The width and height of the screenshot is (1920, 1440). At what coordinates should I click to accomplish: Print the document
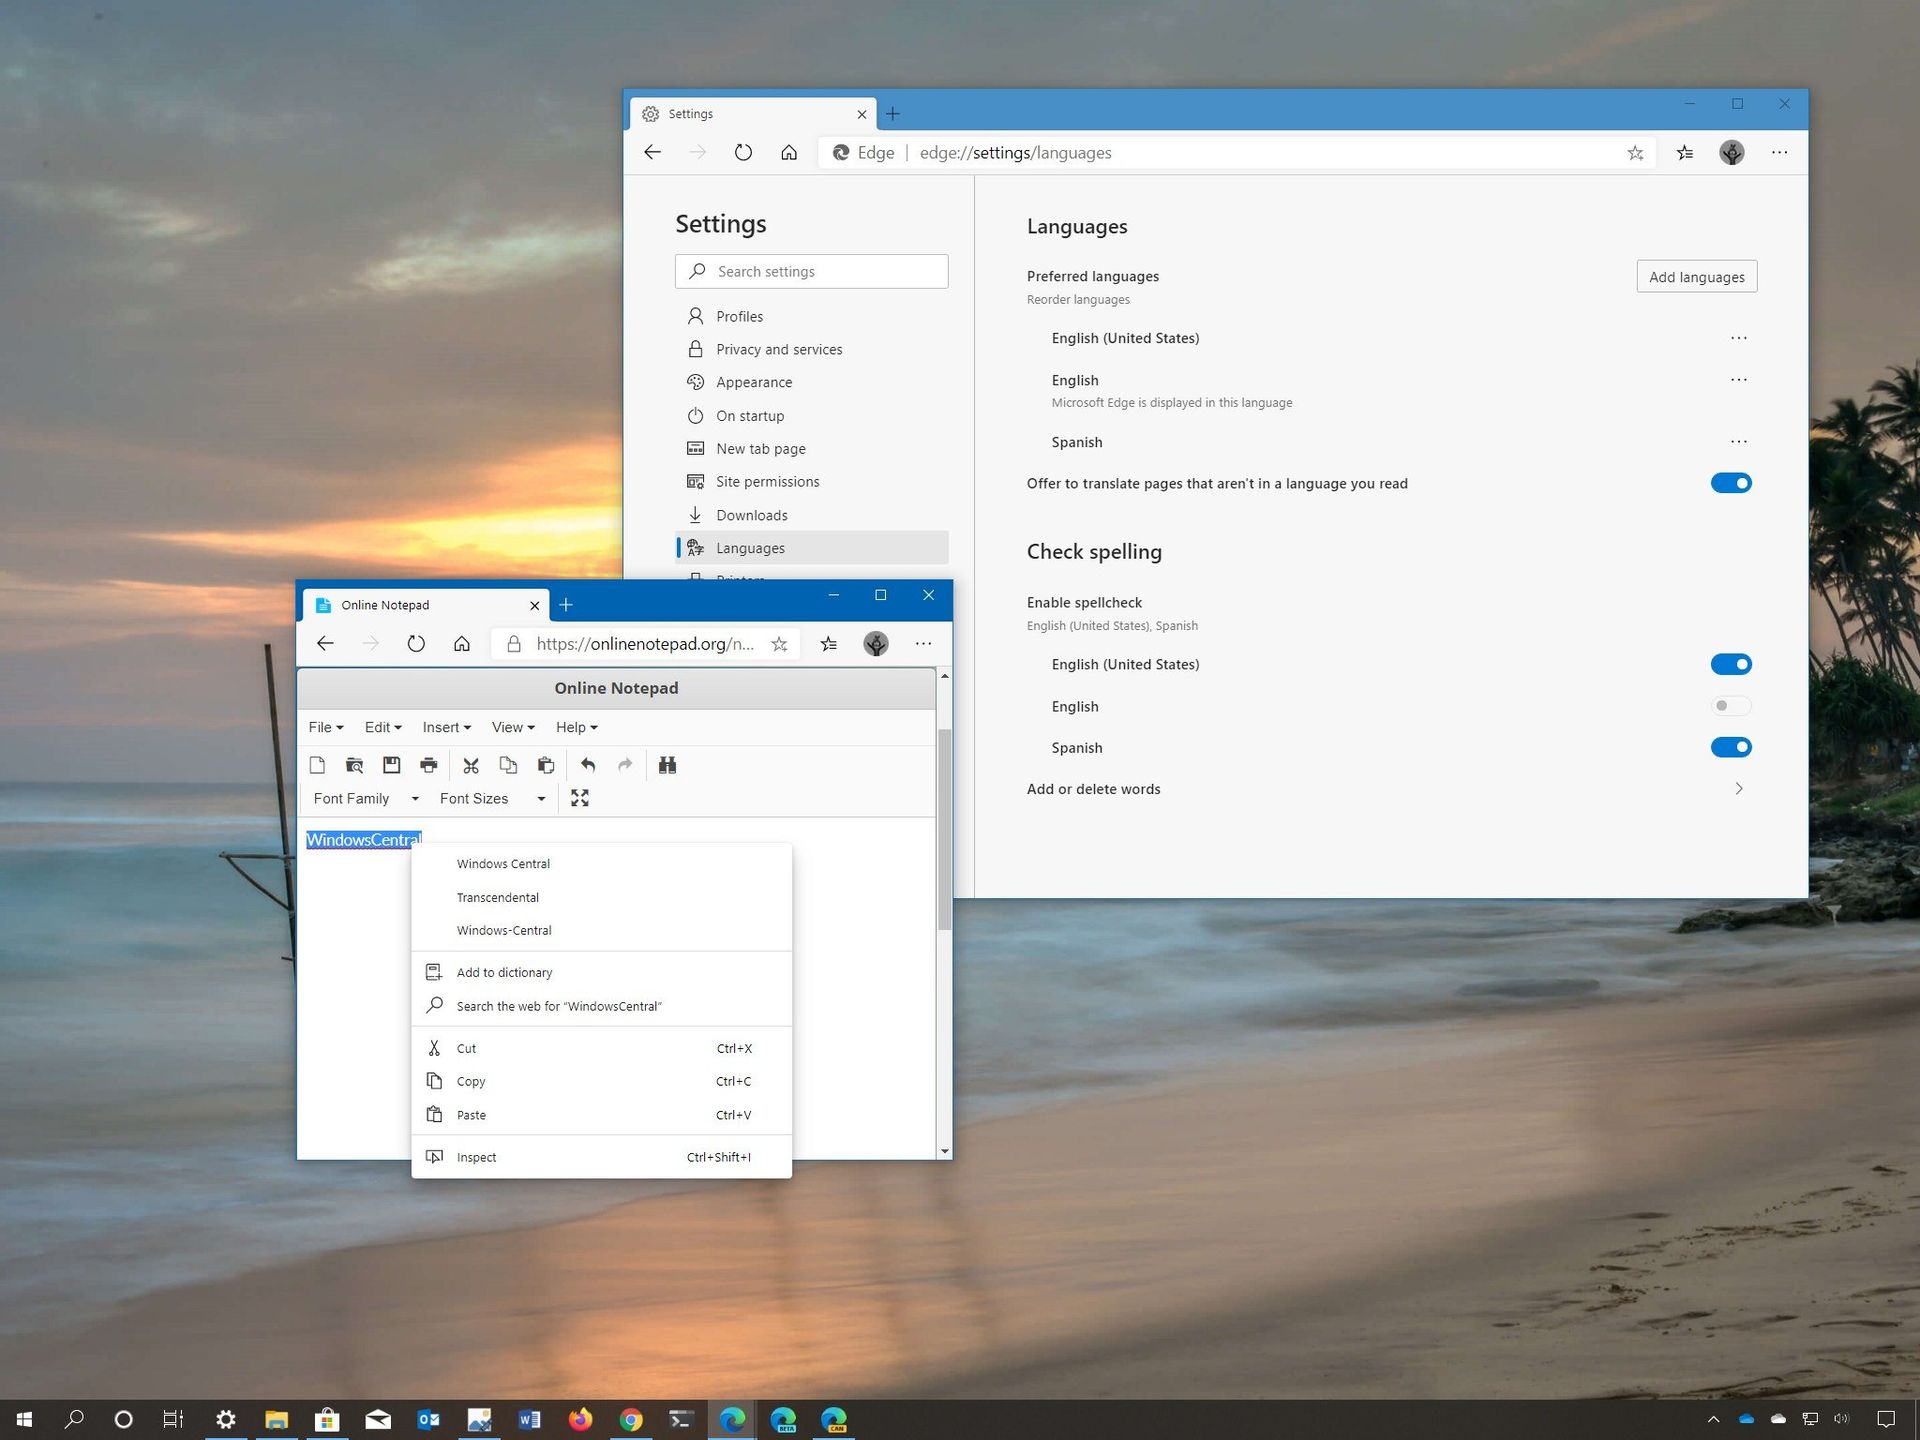428,765
